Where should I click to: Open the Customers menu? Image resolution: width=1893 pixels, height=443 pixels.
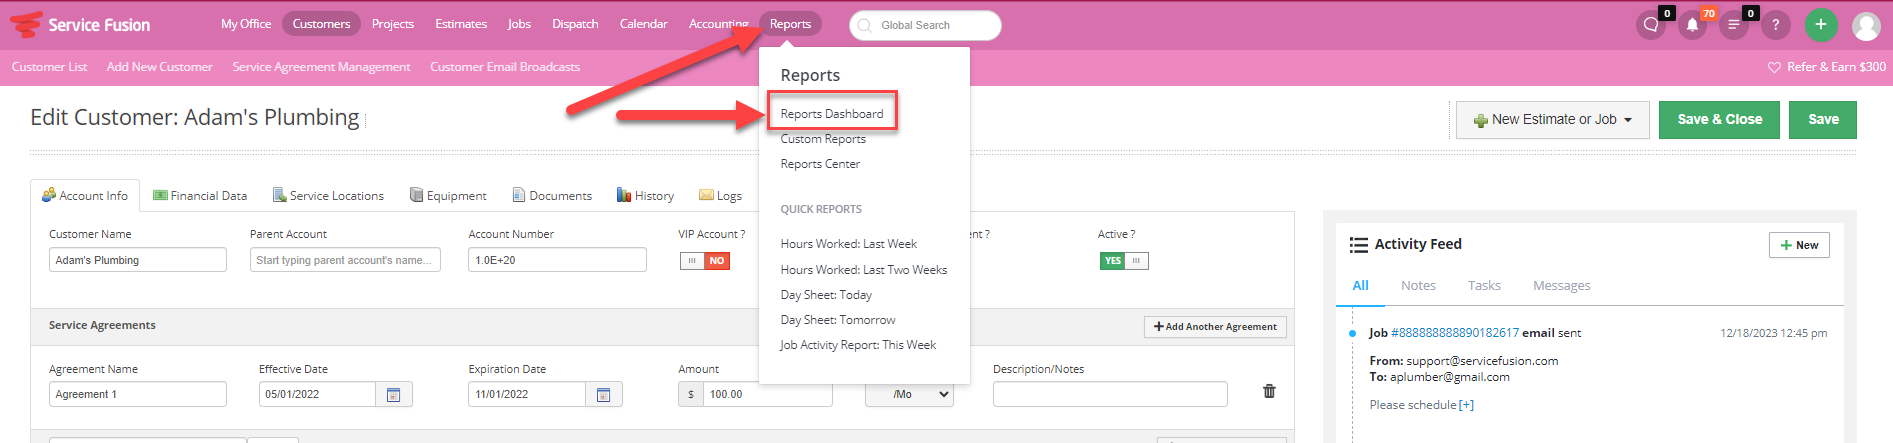(321, 24)
